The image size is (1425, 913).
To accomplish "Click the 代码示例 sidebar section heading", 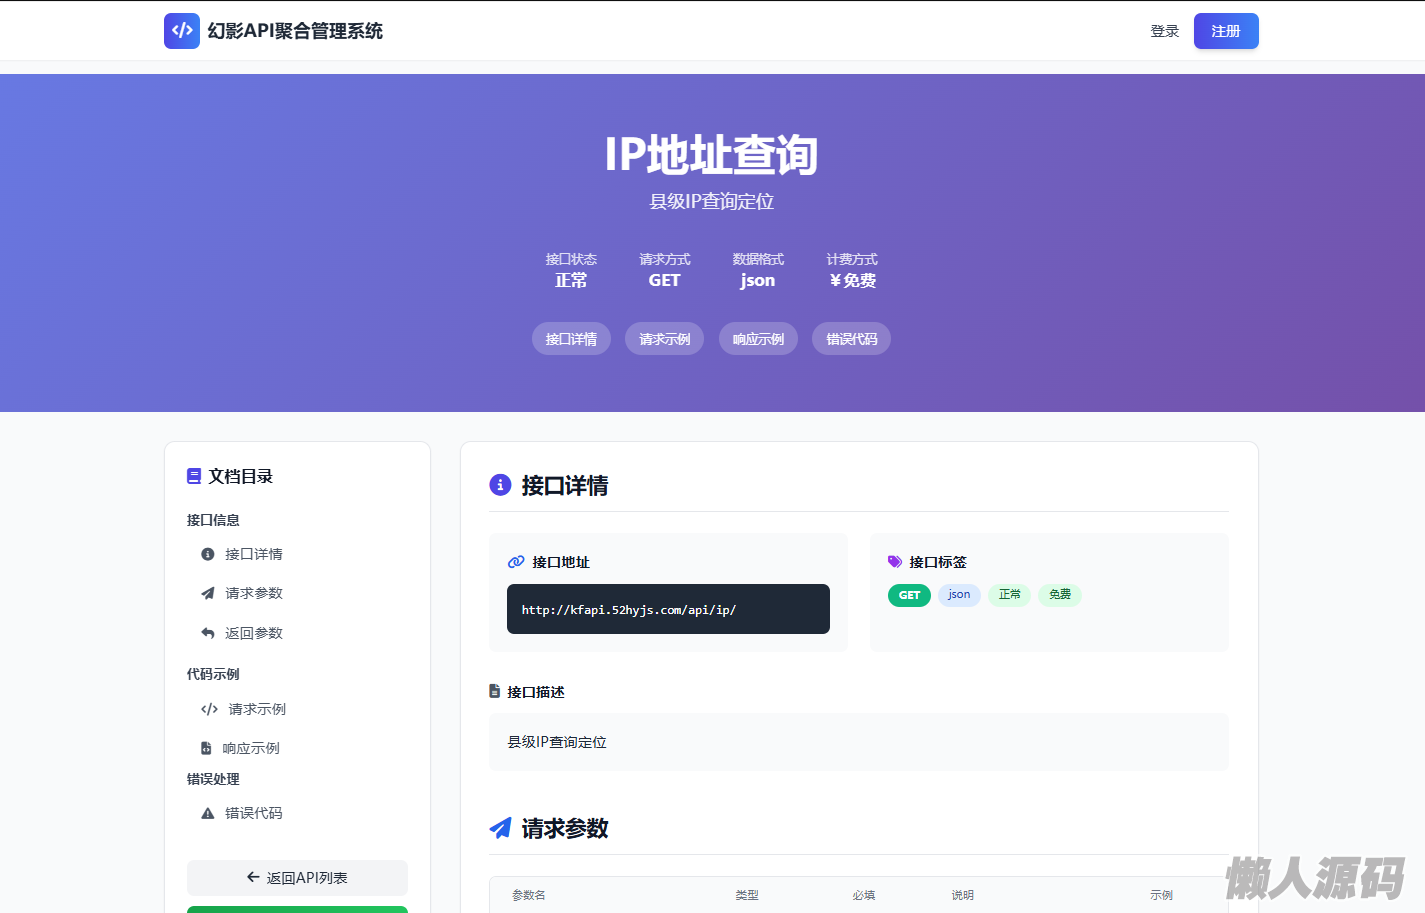I will pos(213,674).
